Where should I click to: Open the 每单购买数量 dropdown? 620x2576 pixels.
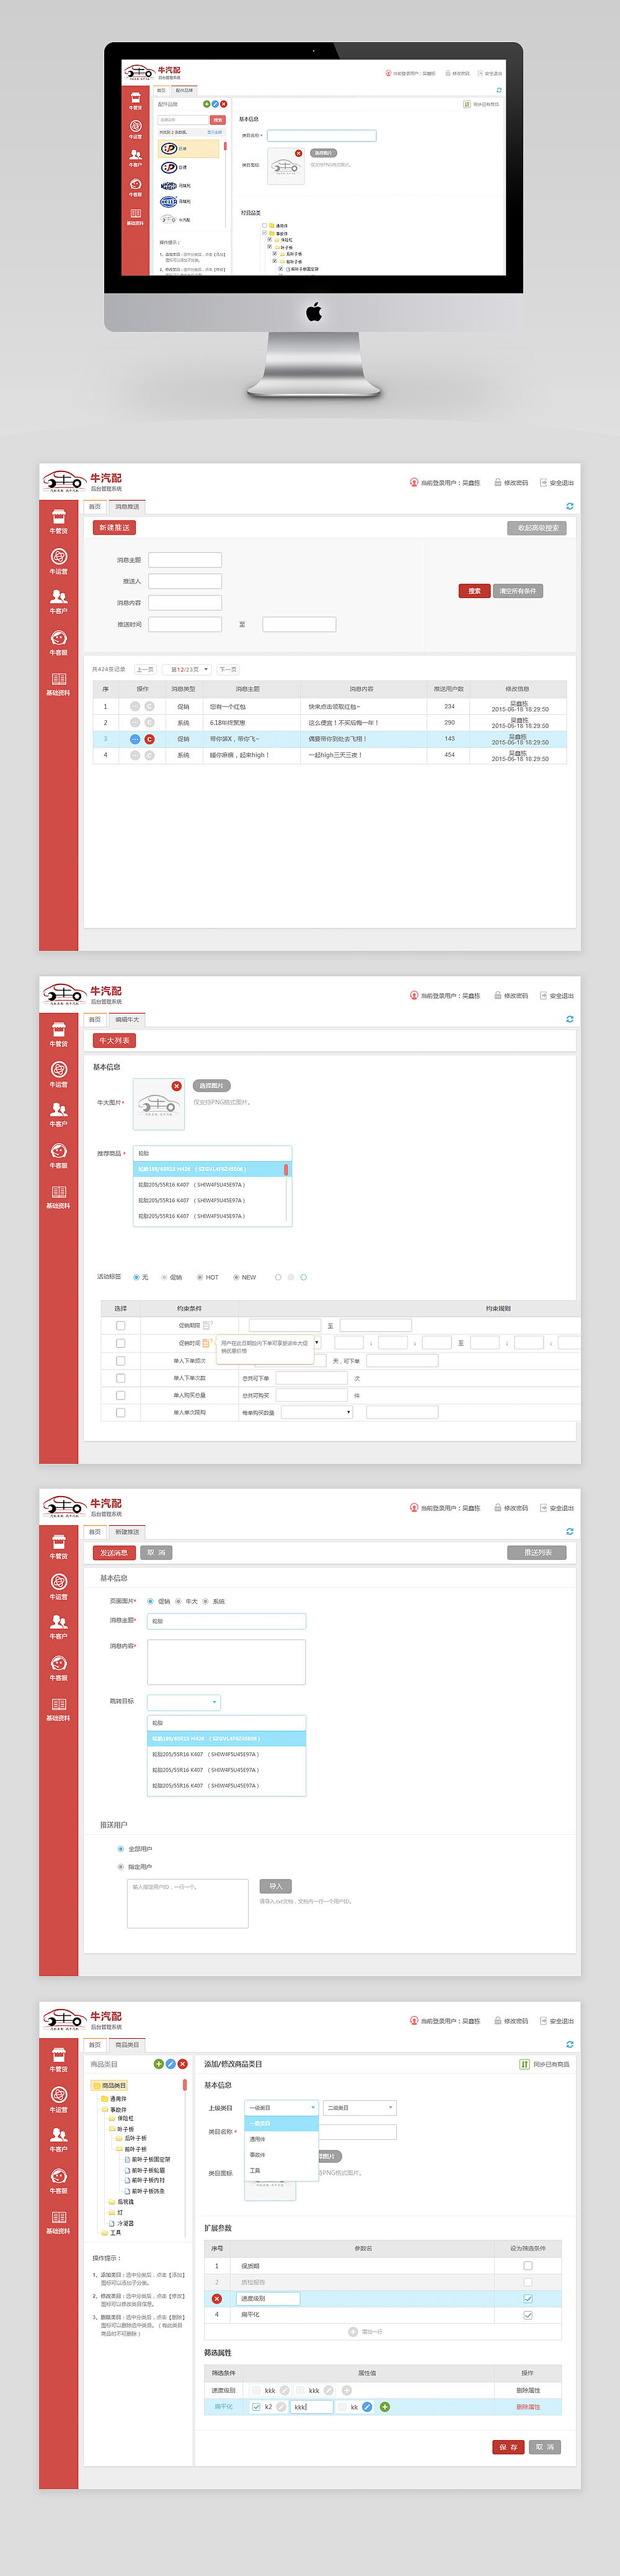pyautogui.click(x=317, y=1412)
